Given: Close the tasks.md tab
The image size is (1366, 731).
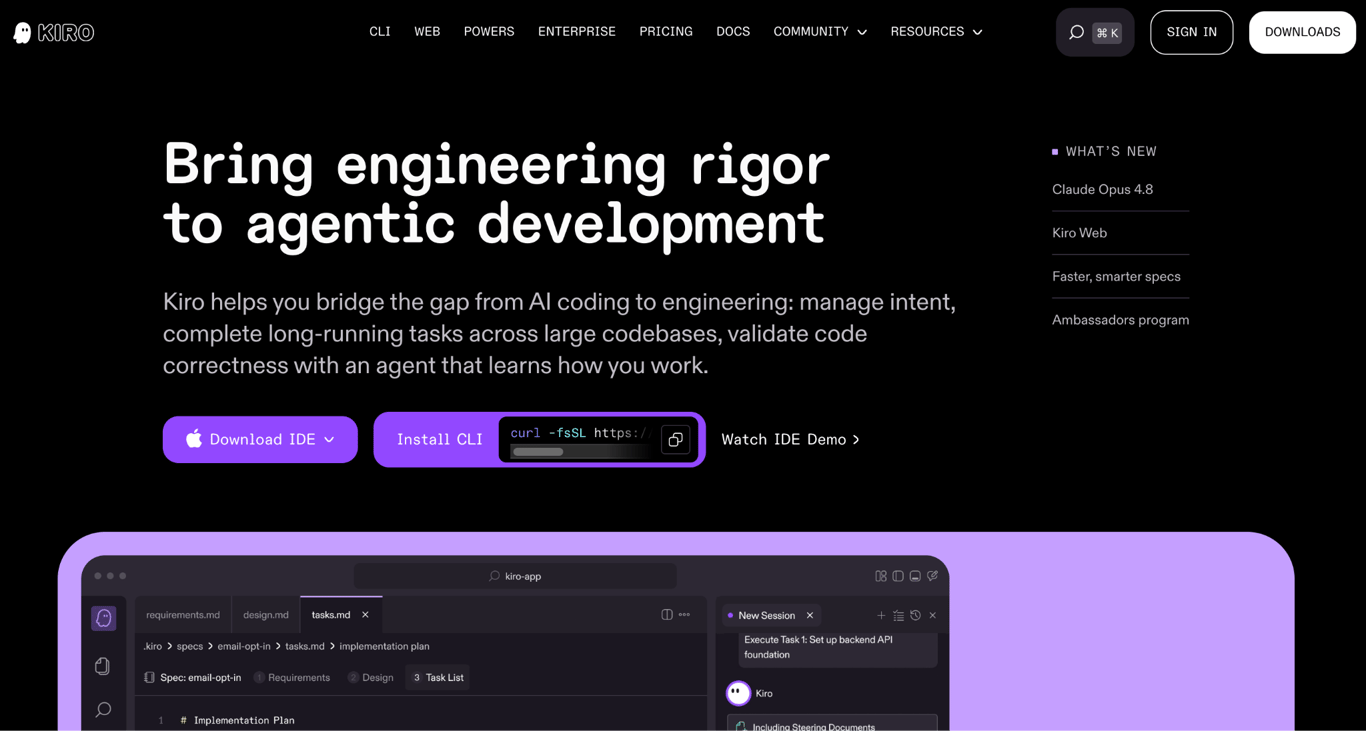Looking at the screenshot, I should point(365,615).
